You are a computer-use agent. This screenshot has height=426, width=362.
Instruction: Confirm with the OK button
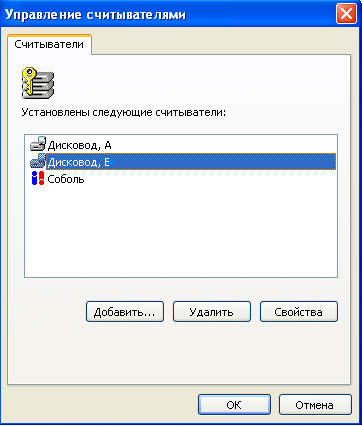[x=234, y=405]
